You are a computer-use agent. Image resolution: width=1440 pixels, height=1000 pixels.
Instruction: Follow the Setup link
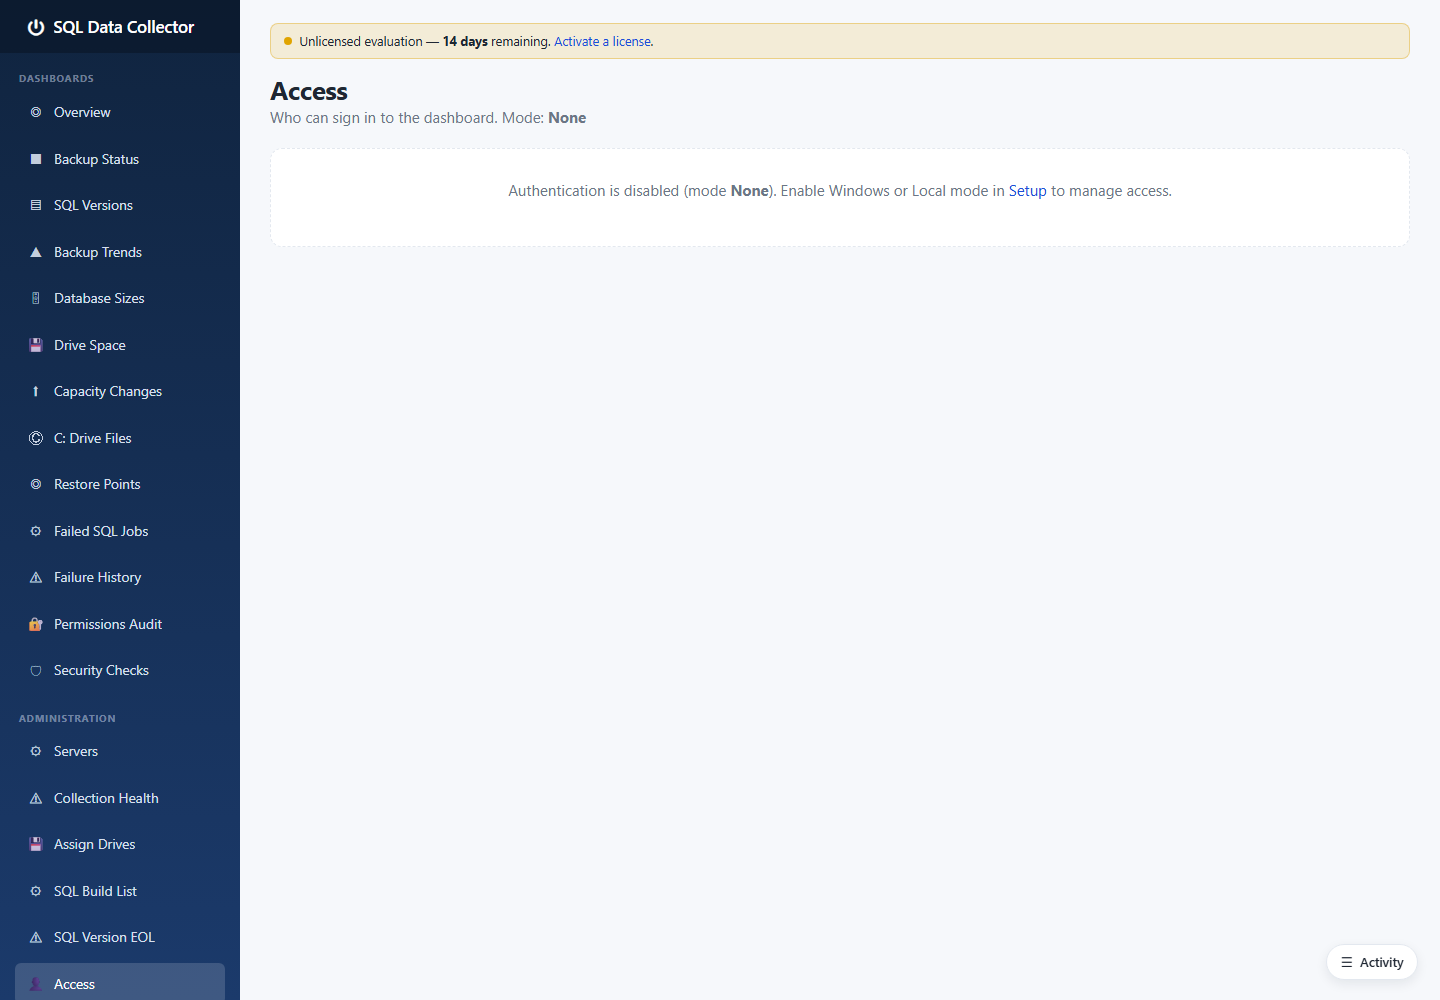point(1027,191)
